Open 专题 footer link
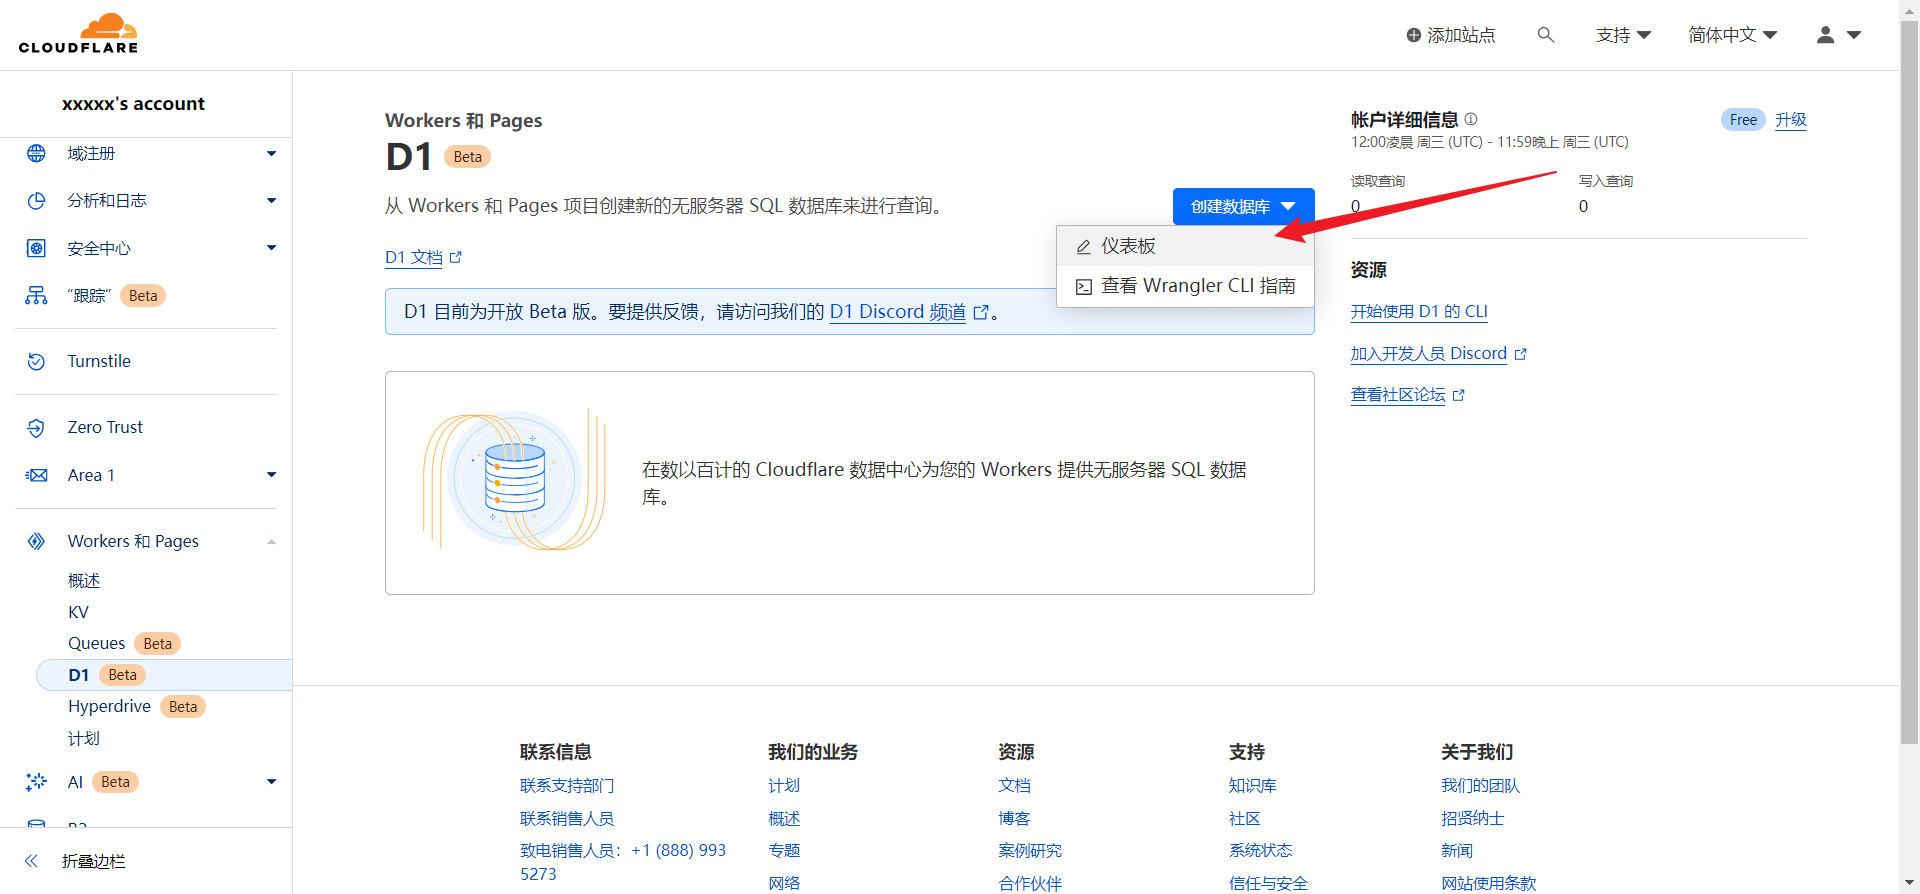This screenshot has height=894, width=1920. [x=784, y=850]
